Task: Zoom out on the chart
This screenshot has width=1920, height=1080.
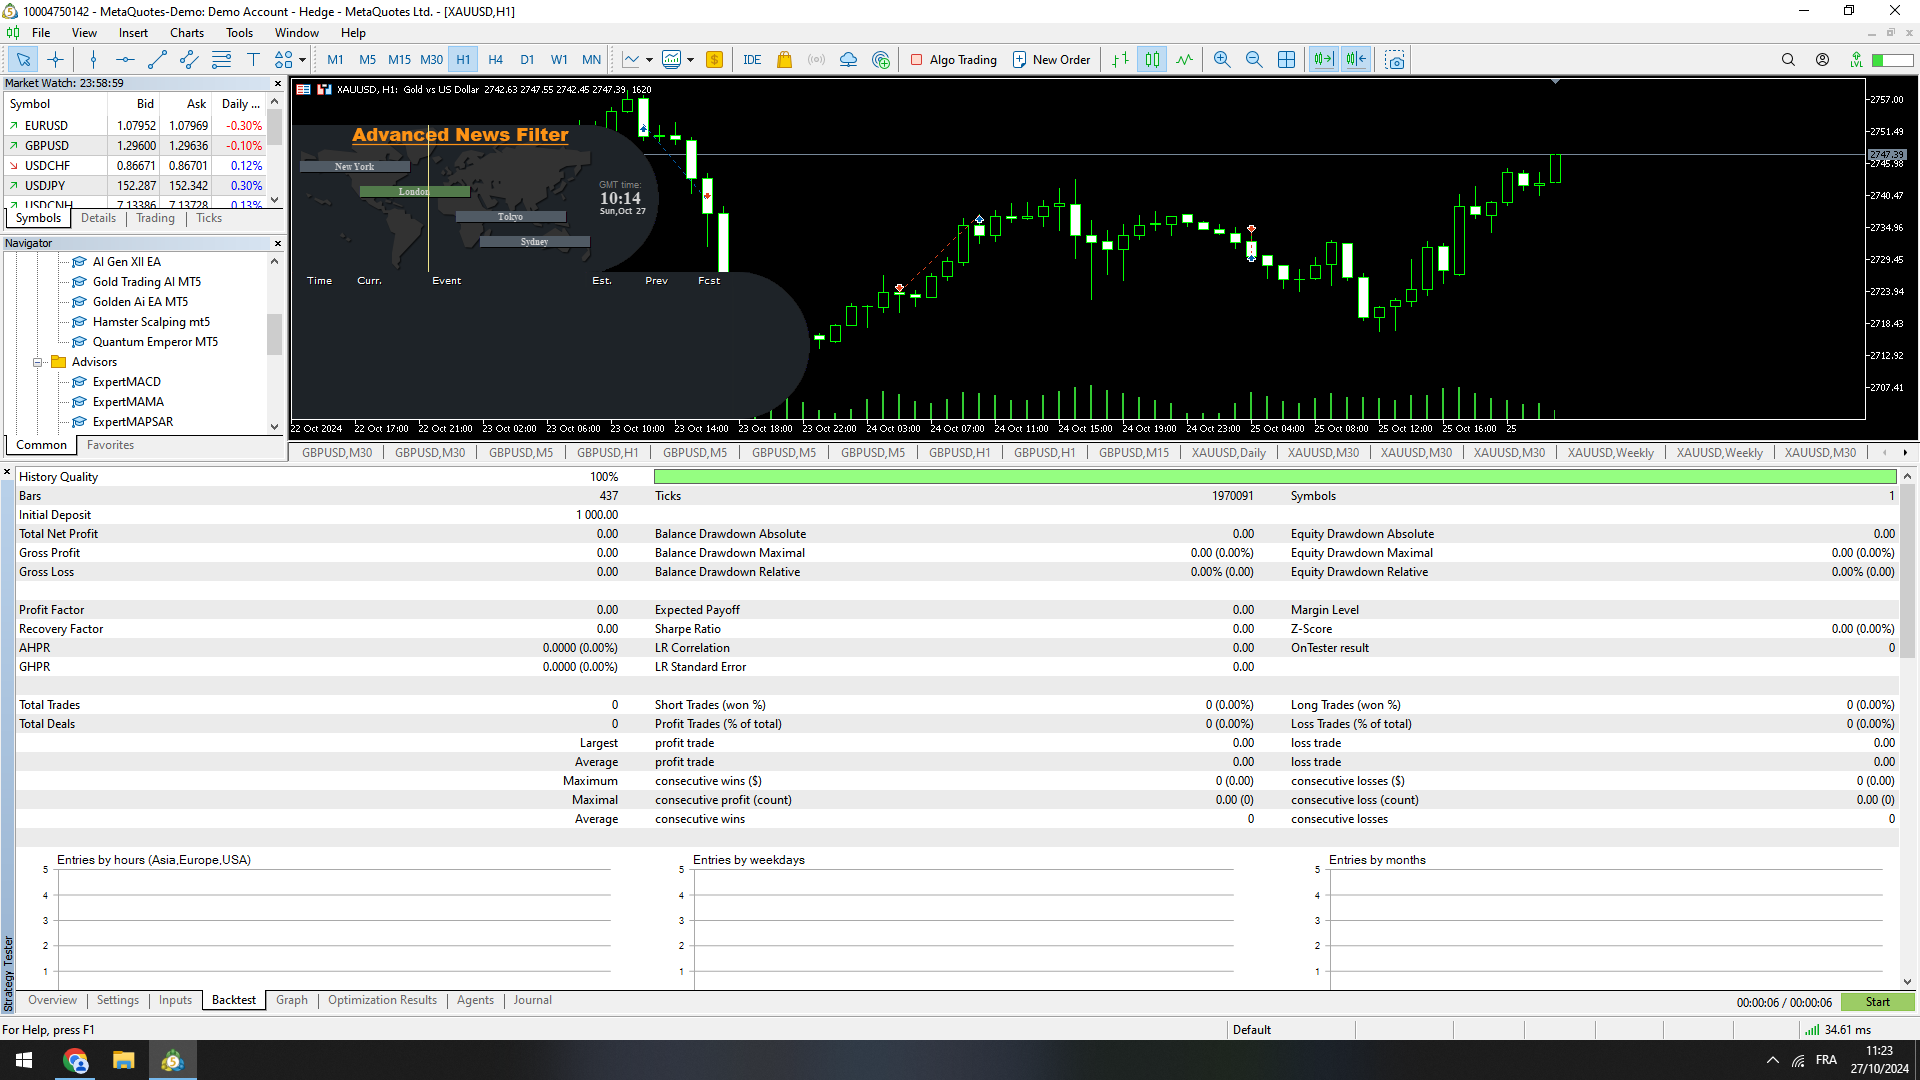Action: click(1254, 60)
